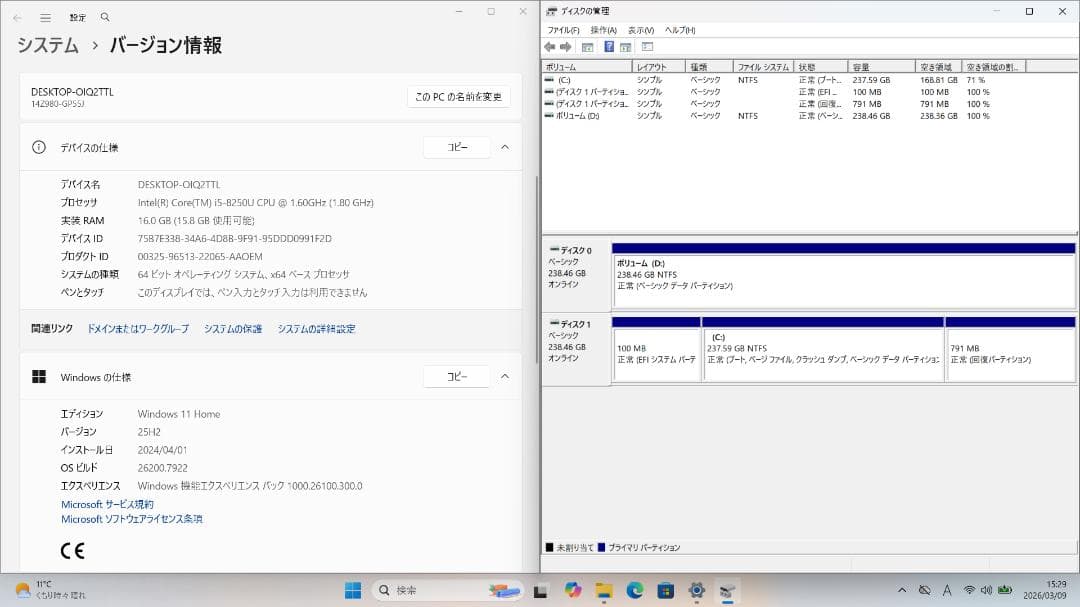
Task: Open the ヘルプ(H) menu
Action: tap(680, 30)
